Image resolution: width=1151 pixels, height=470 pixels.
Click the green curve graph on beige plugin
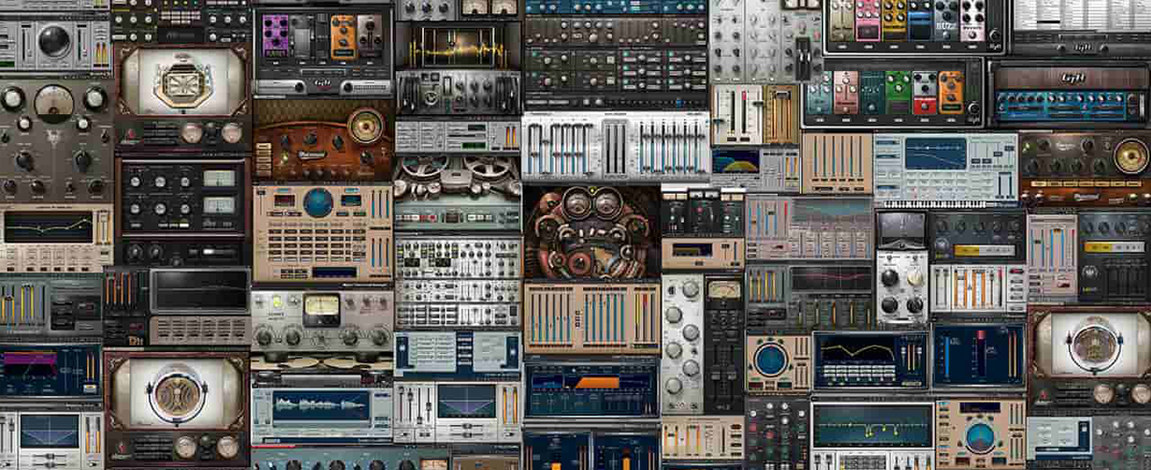(x=48, y=226)
